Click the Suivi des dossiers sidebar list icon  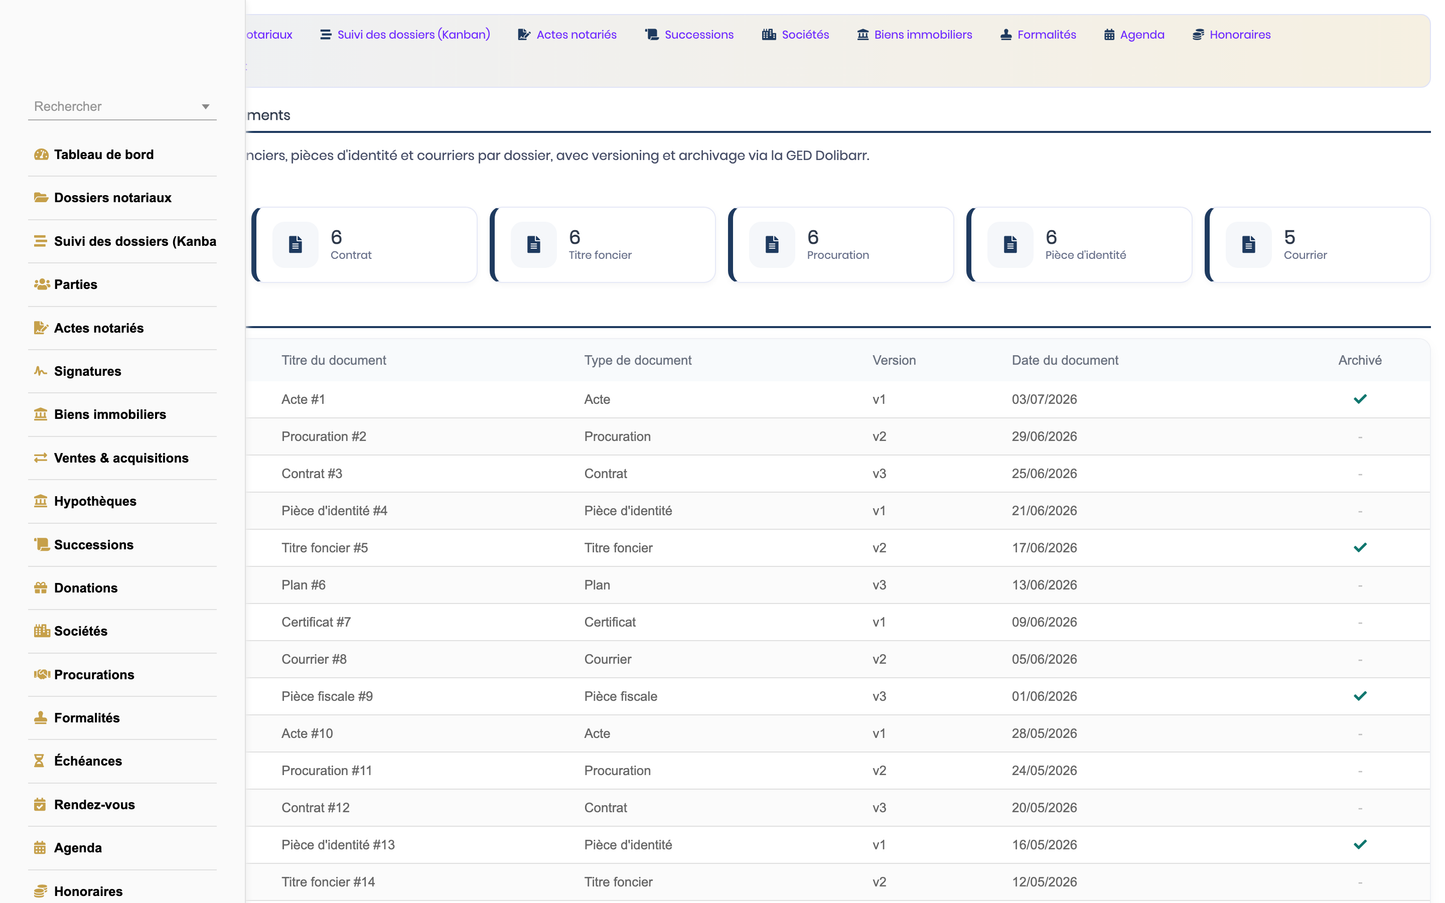[x=41, y=241]
